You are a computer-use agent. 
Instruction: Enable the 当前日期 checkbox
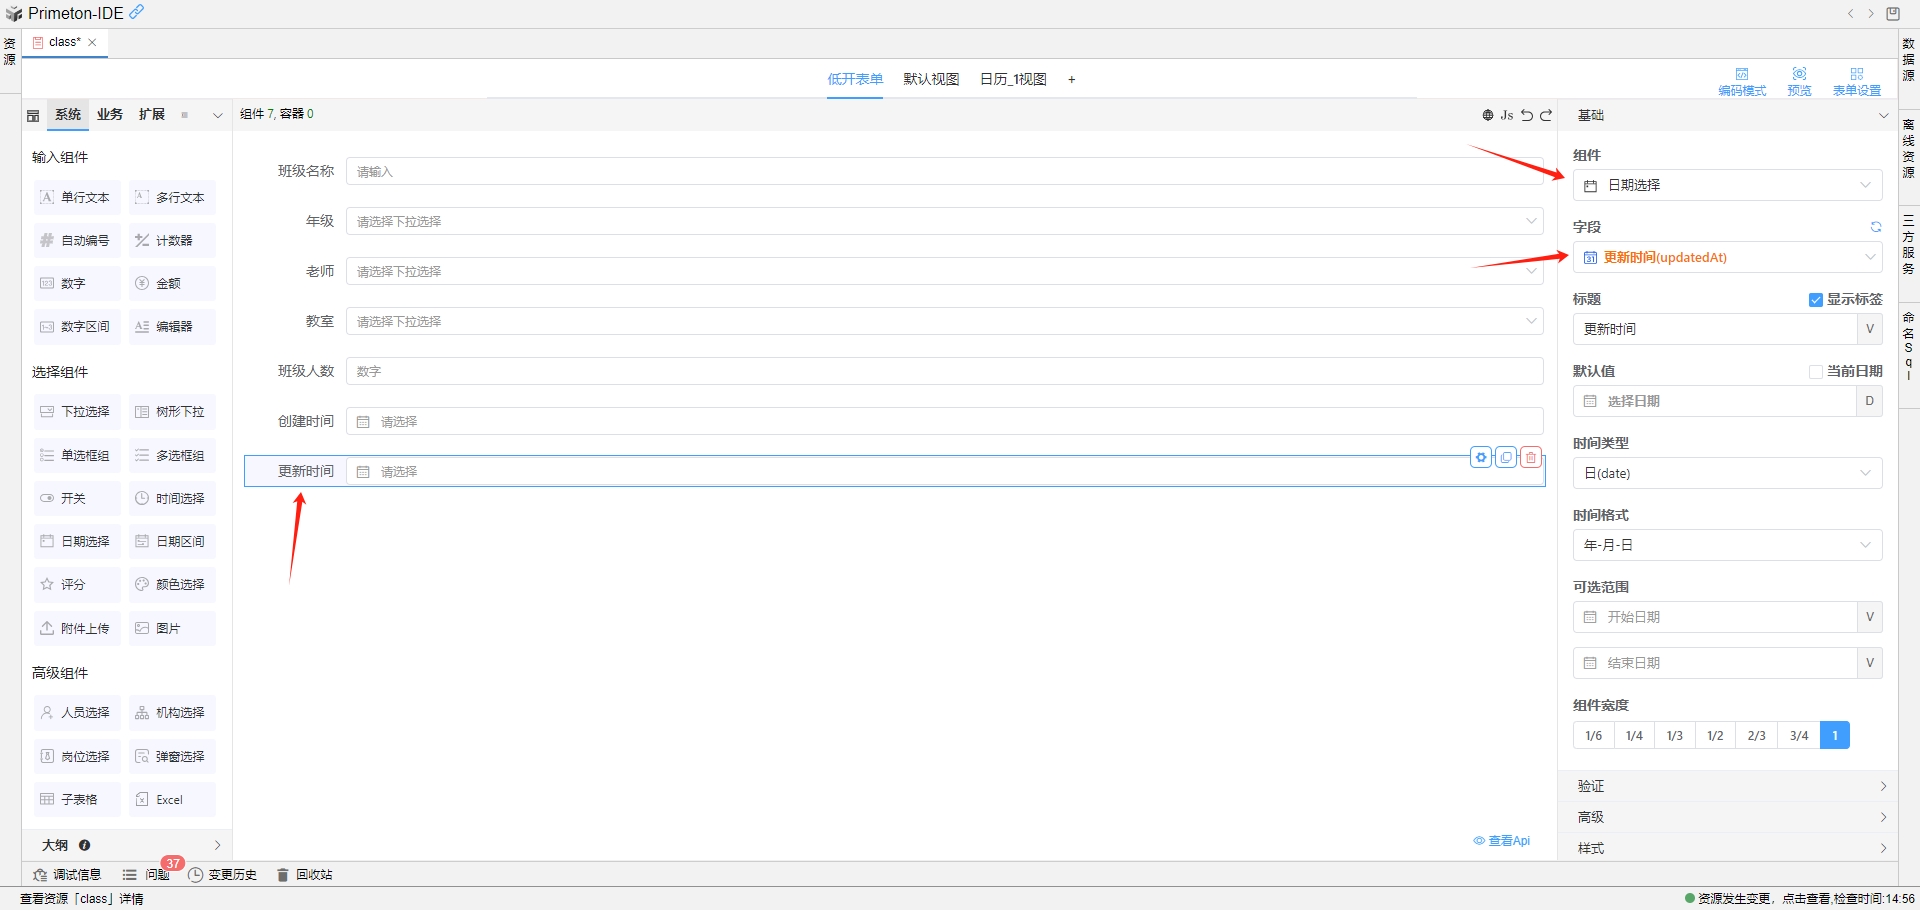point(1817,371)
